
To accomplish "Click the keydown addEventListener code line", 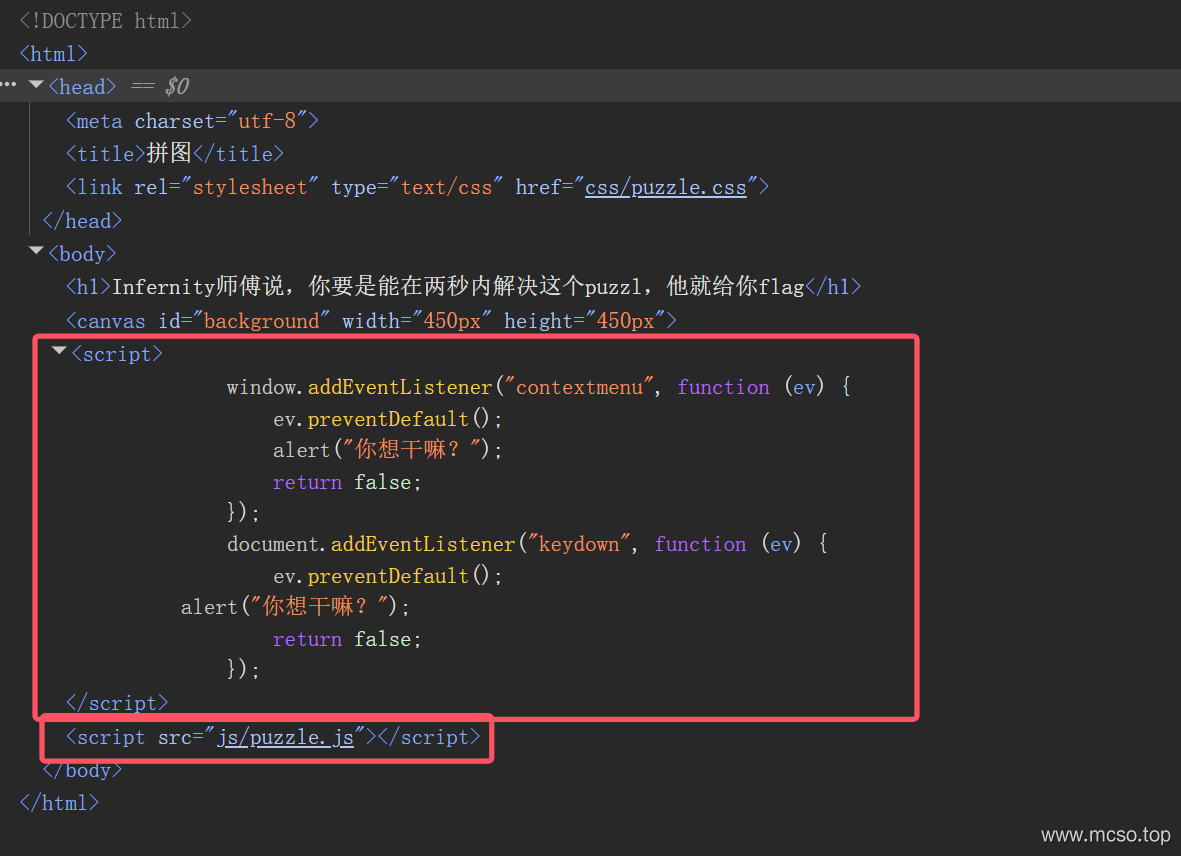I will 528,544.
